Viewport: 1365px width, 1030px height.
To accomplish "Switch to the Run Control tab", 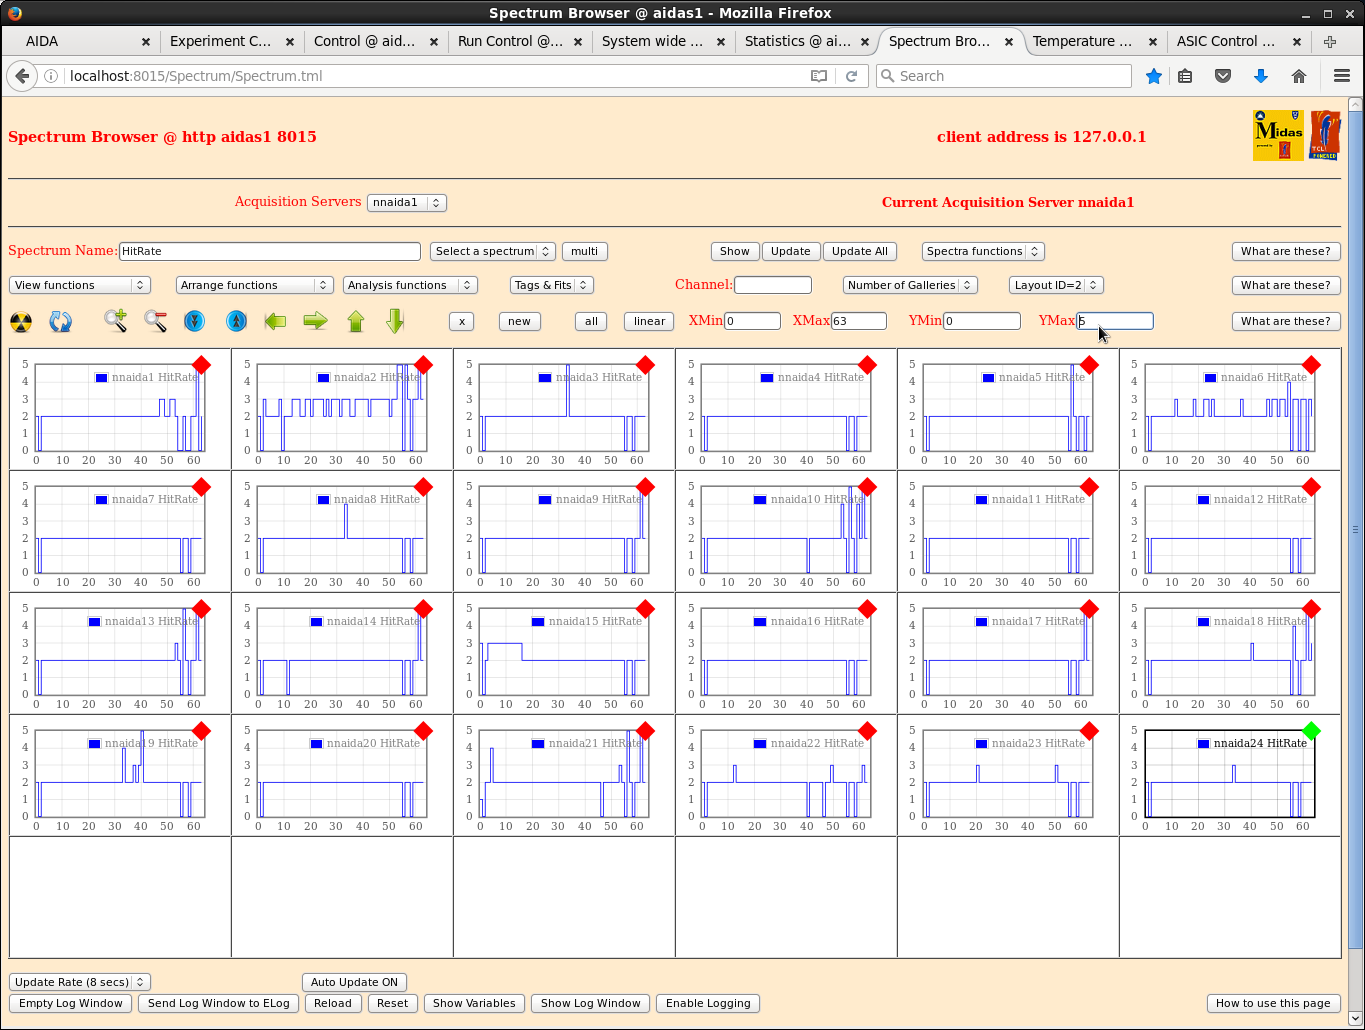I will pos(518,41).
